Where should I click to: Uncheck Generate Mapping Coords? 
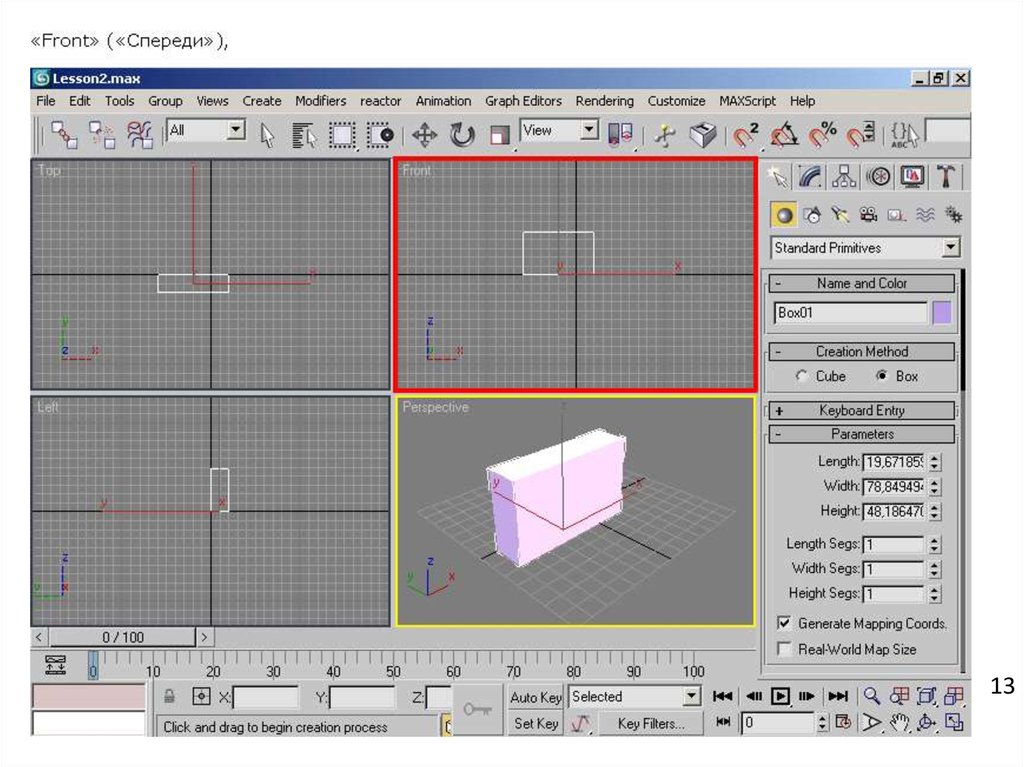coord(785,623)
